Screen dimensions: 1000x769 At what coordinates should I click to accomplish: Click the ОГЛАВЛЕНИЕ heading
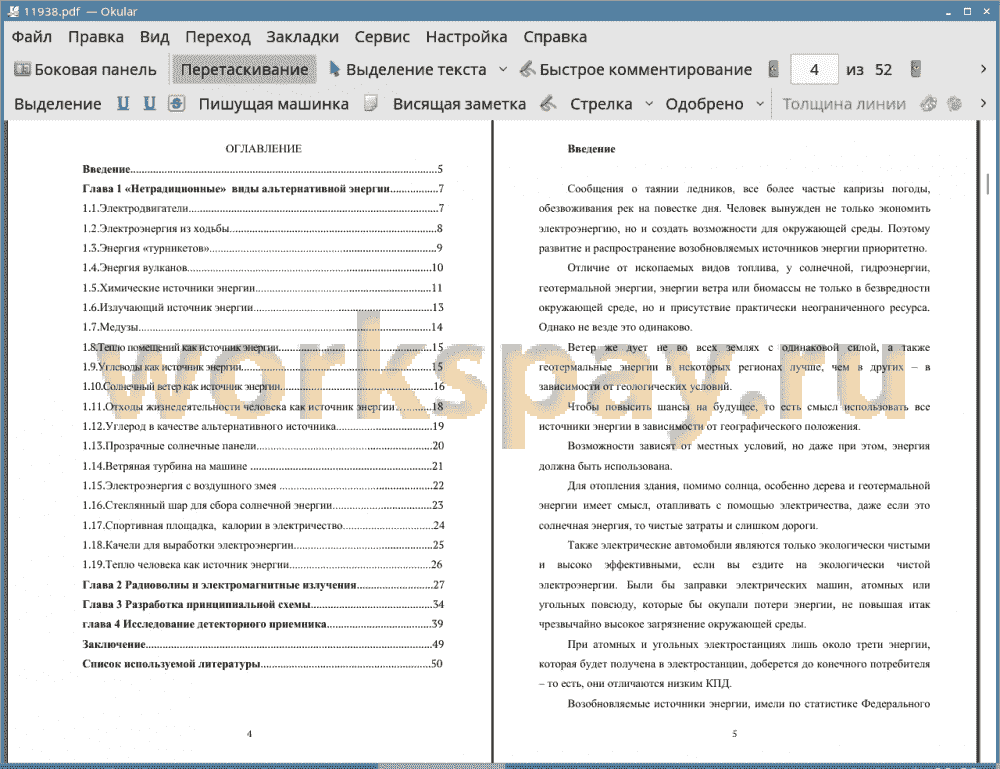point(263,149)
